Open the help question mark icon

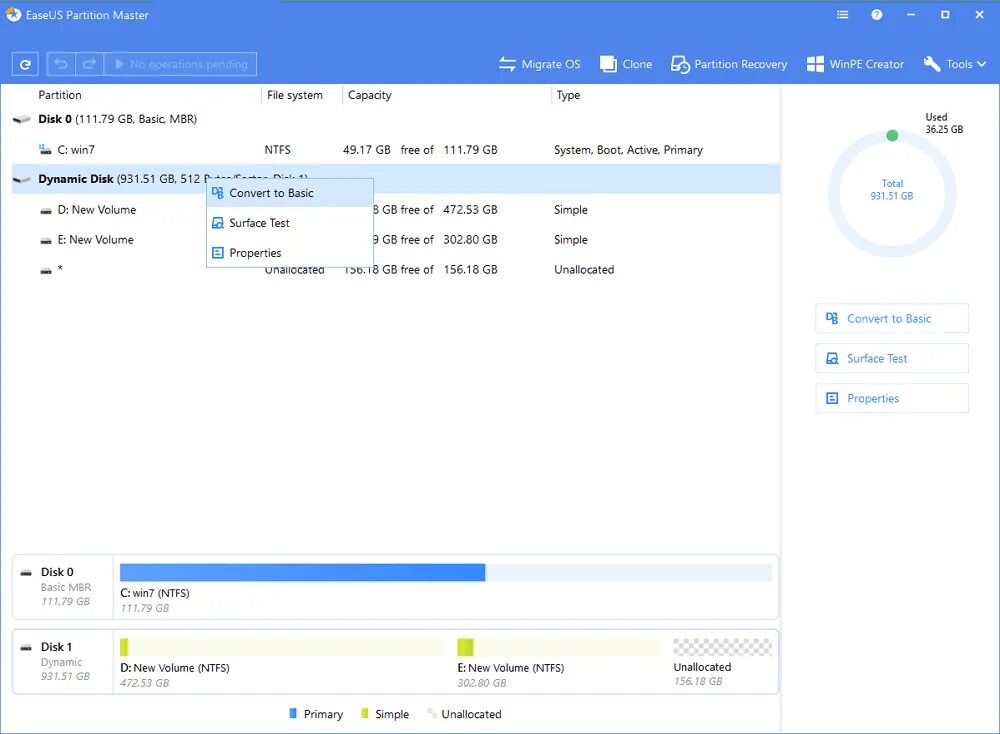[x=877, y=15]
